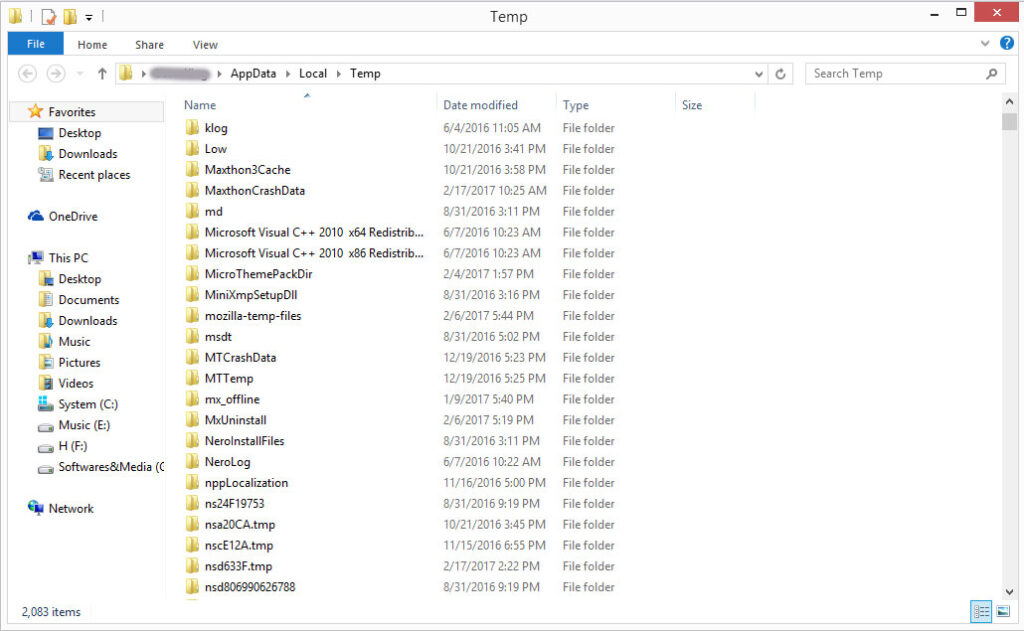
Task: Sort files by Date modified
Action: (478, 105)
